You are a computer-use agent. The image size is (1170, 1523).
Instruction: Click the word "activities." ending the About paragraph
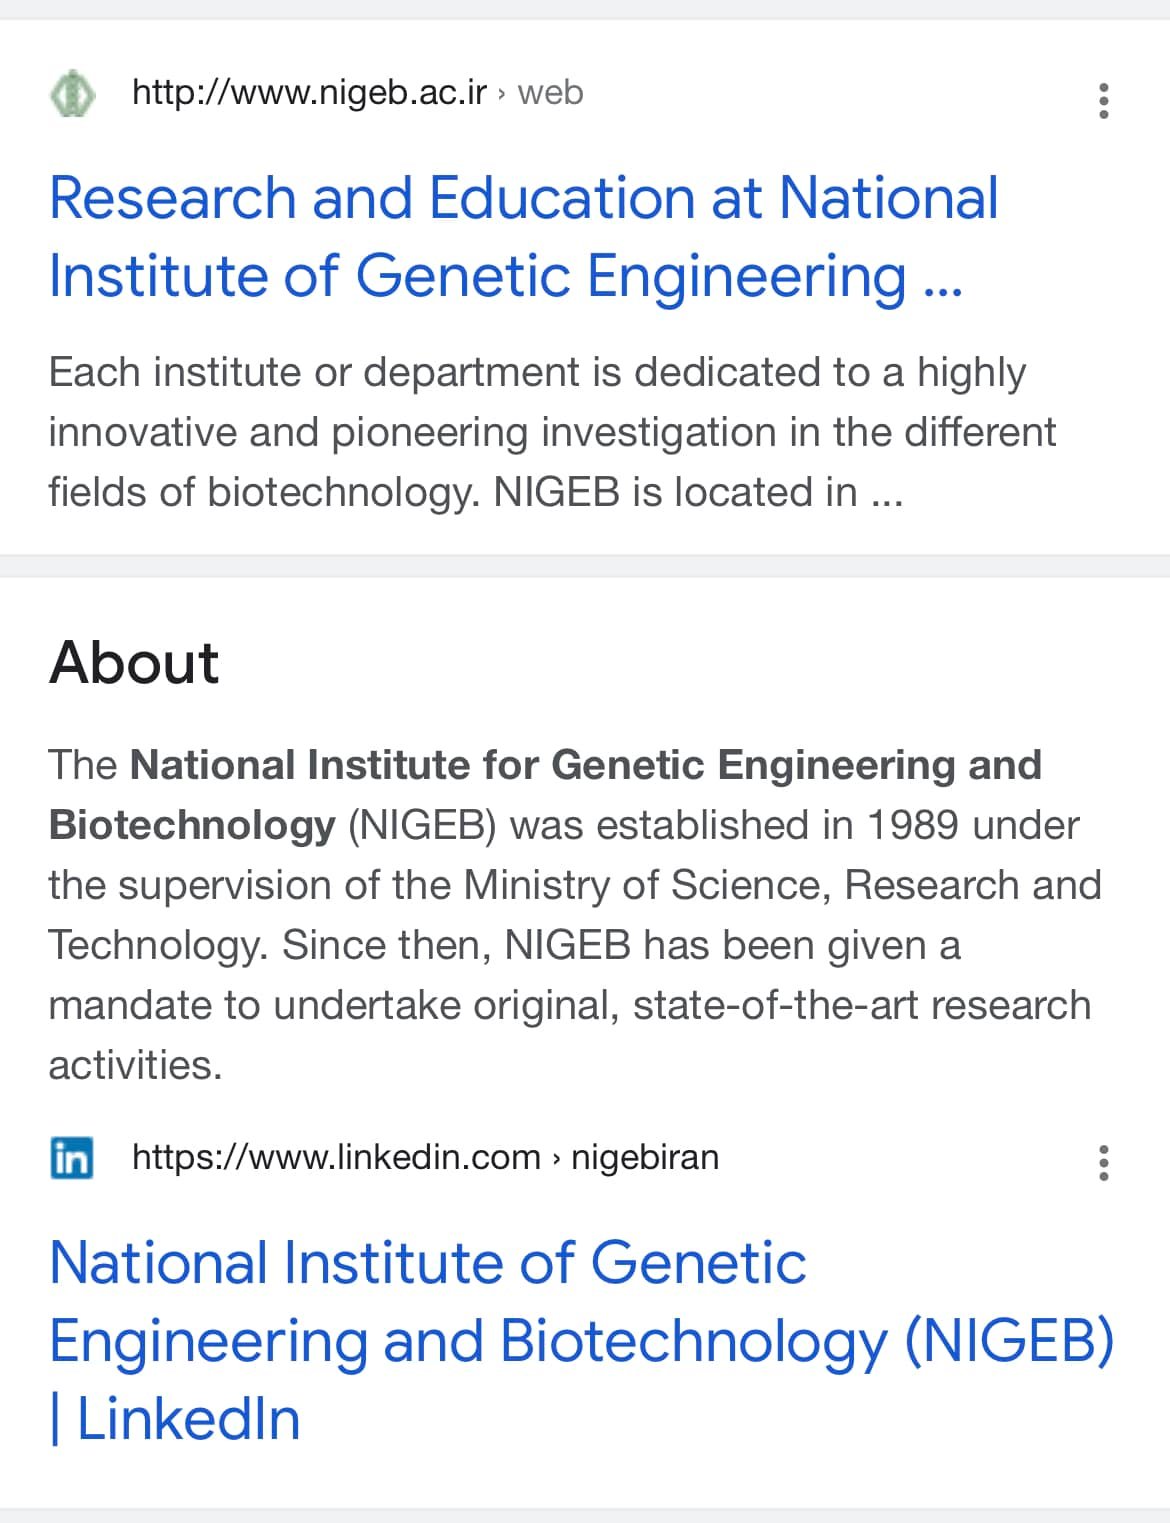(135, 1065)
